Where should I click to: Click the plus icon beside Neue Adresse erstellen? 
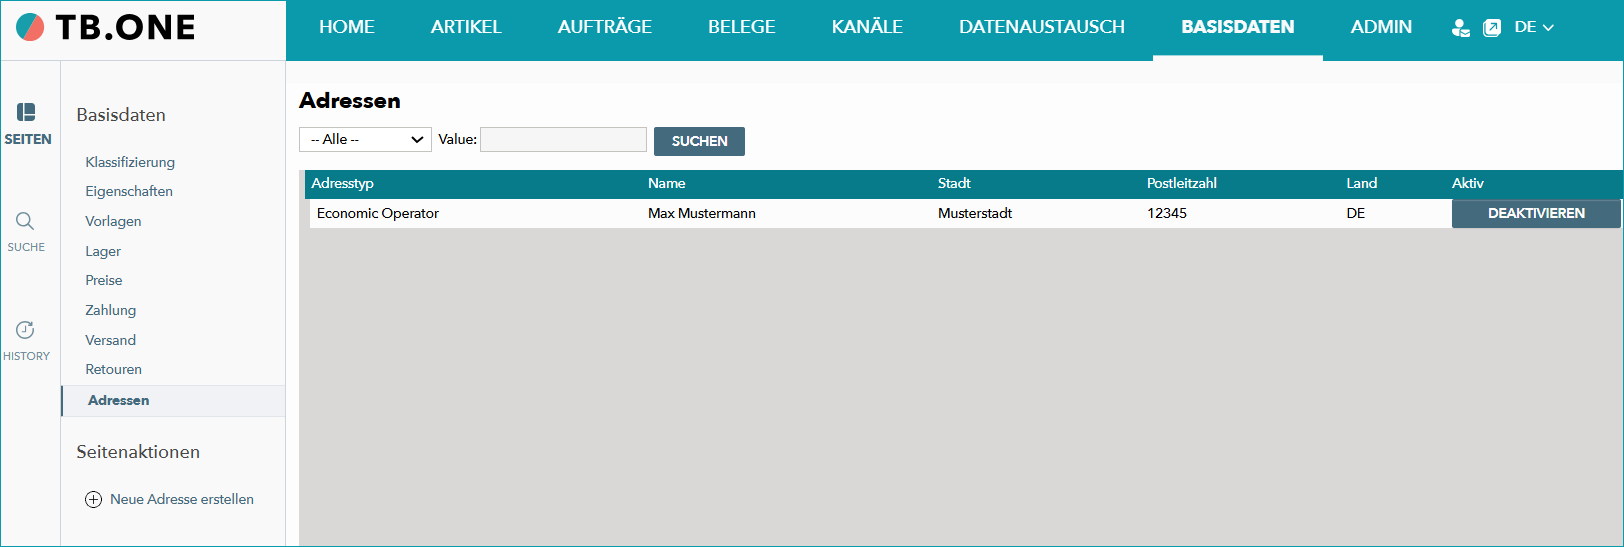(x=93, y=500)
